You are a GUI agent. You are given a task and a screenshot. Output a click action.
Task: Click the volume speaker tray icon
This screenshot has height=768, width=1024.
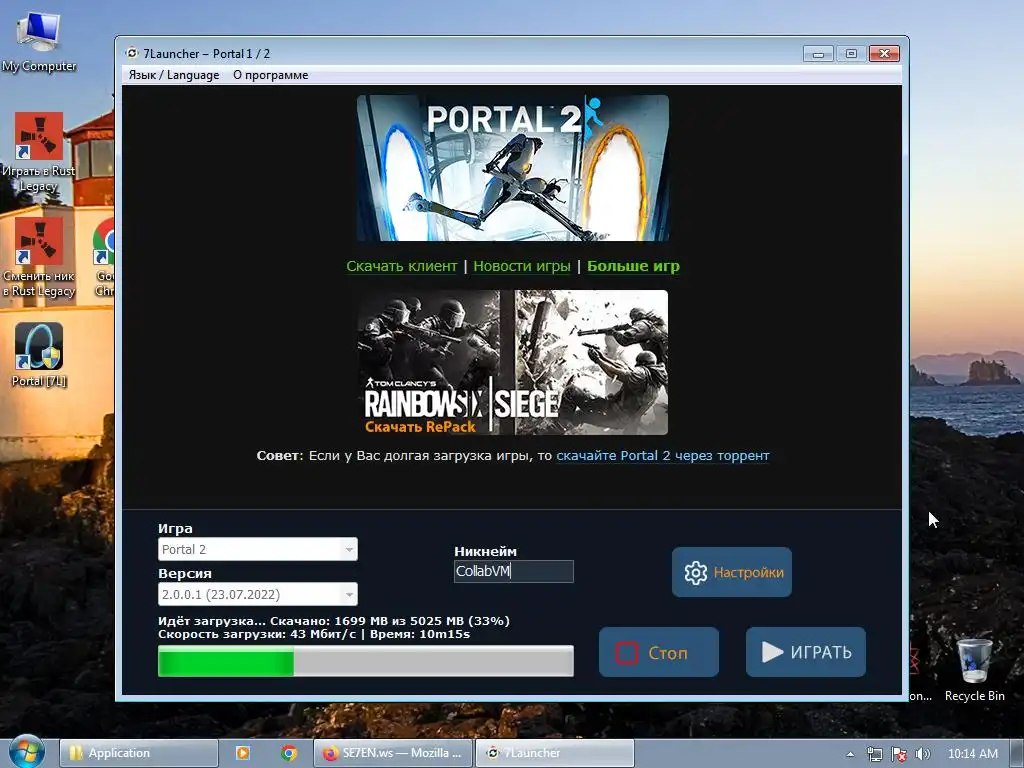[x=922, y=754]
